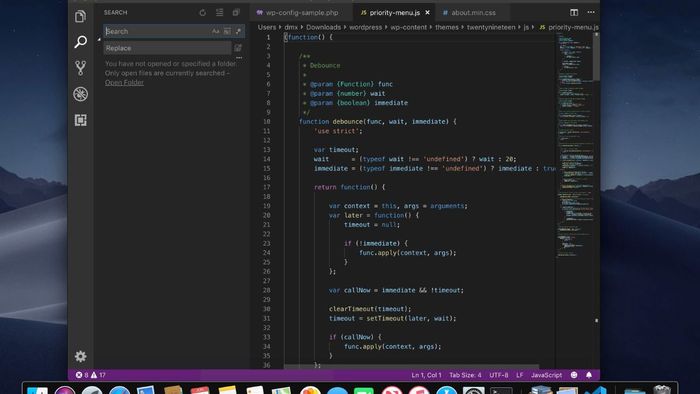
Task: Open the 'dmx' breadcrumb dropdown
Action: pos(291,27)
